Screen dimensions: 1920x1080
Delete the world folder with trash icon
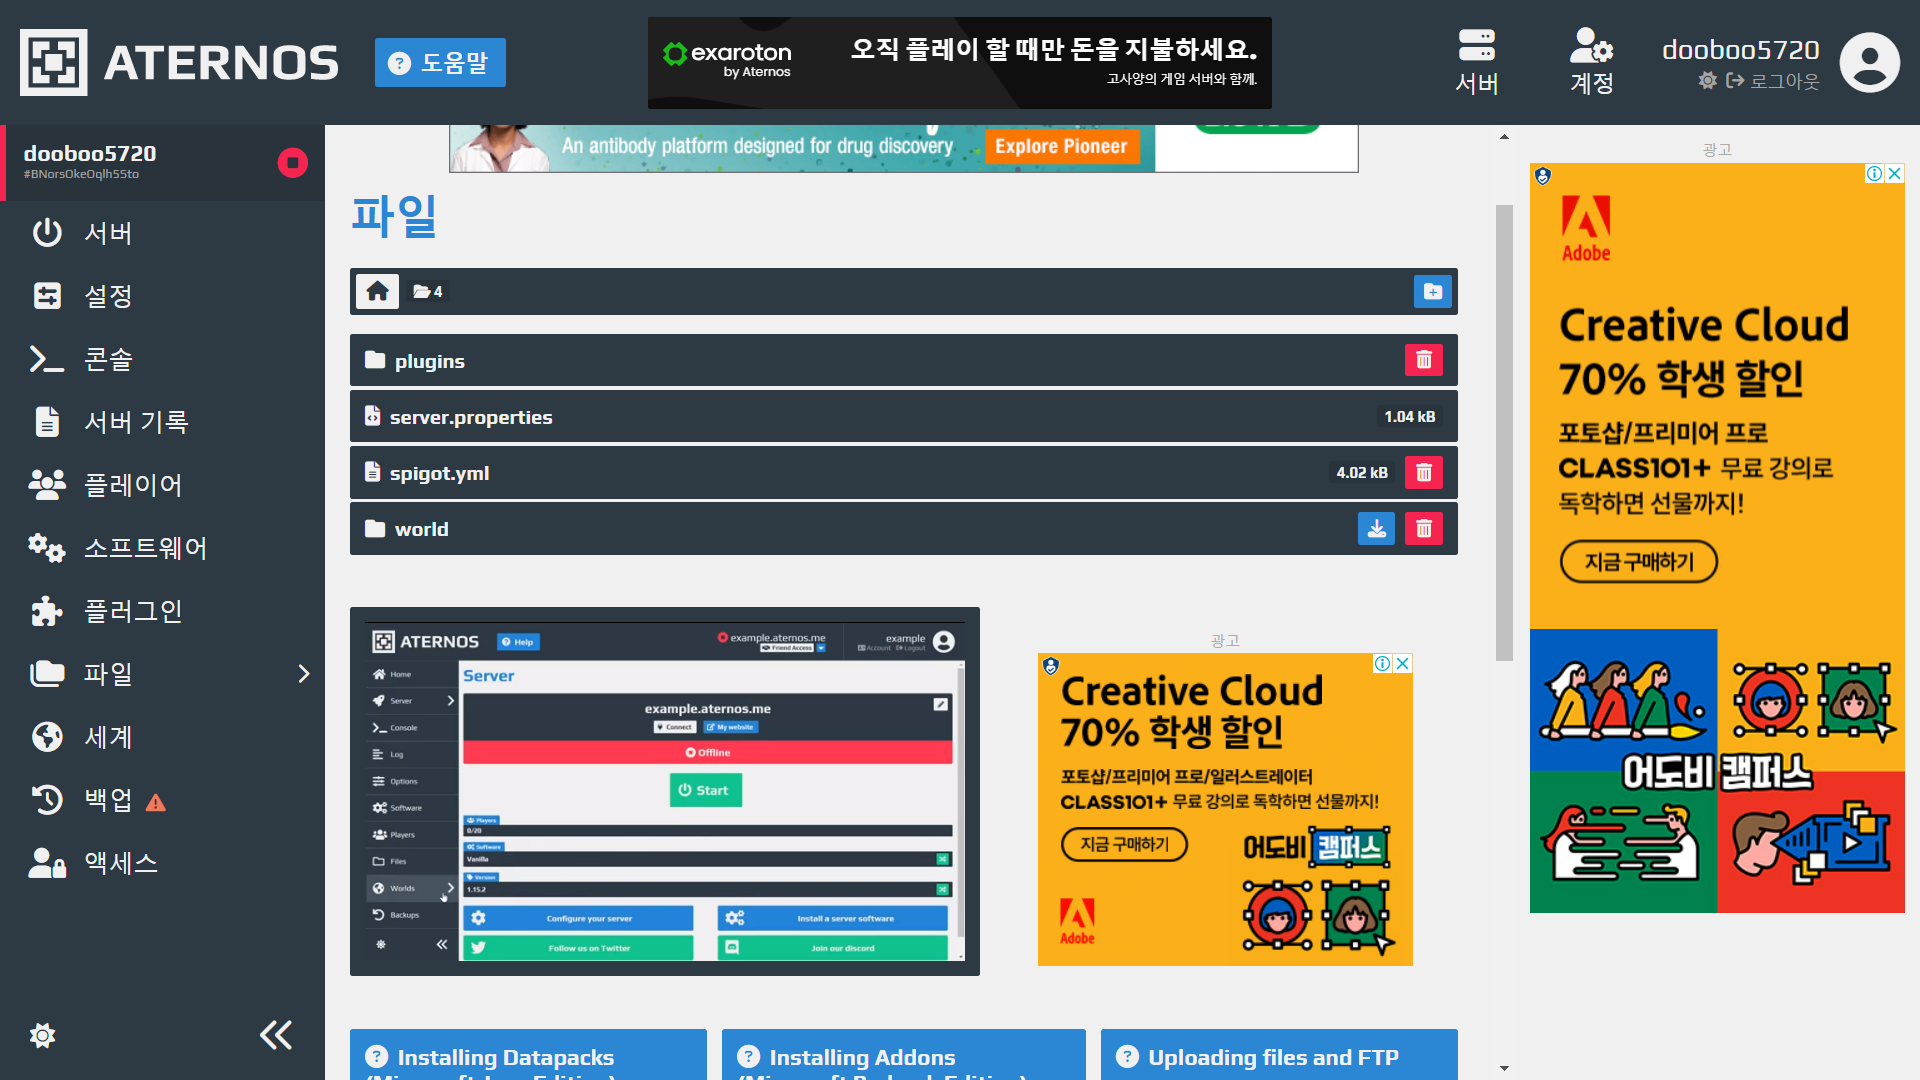1423,529
